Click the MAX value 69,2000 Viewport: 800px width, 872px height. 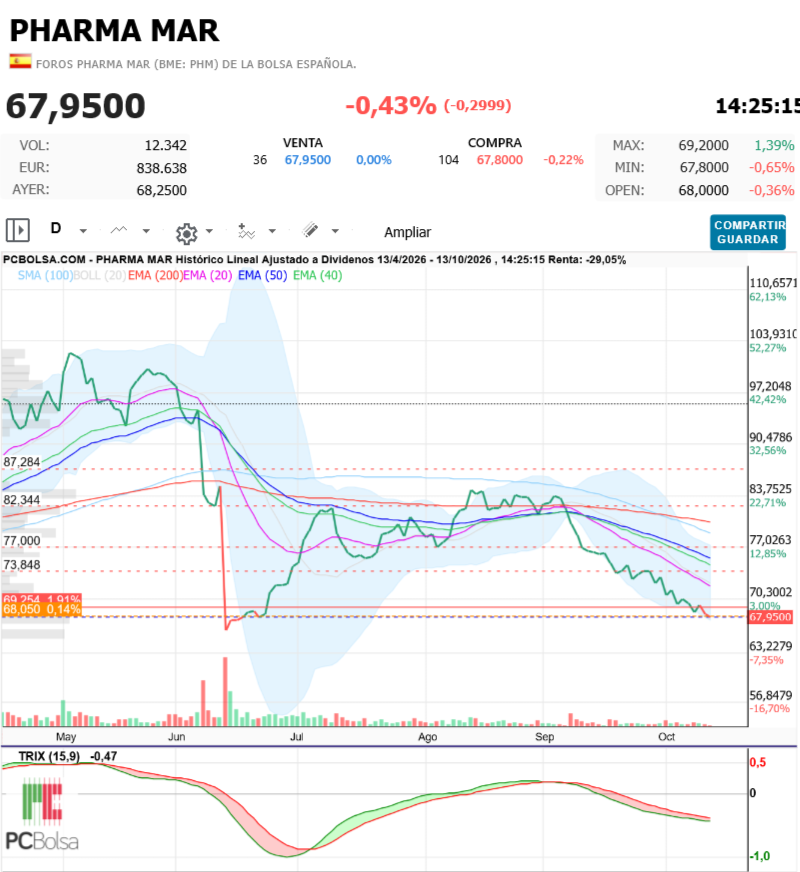pos(703,146)
